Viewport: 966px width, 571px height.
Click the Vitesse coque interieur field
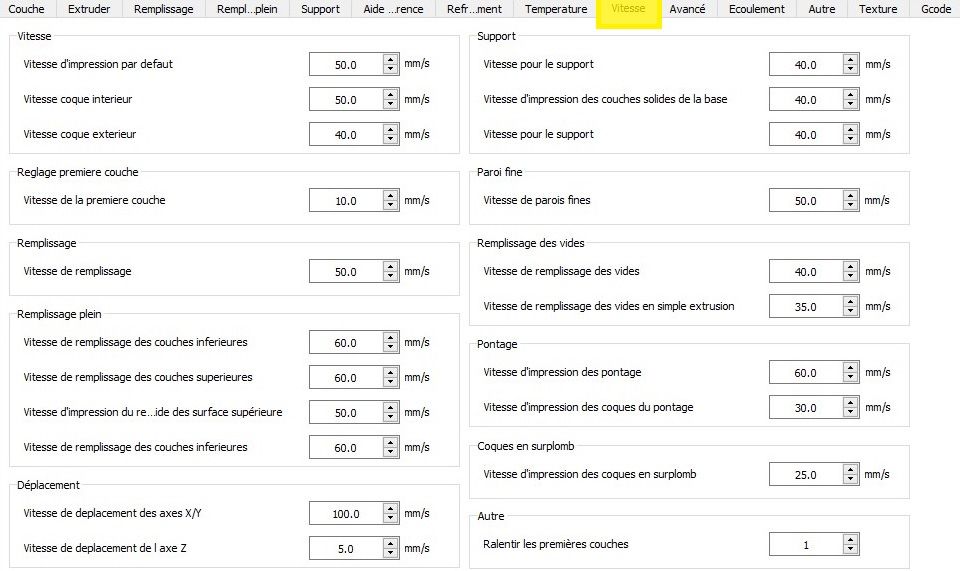345,100
